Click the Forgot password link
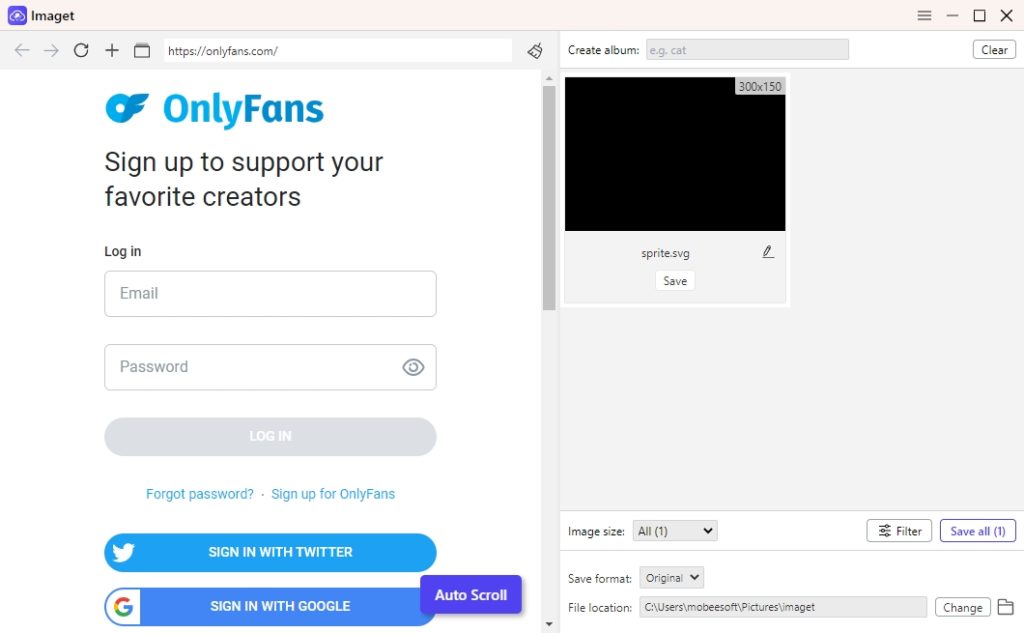 coord(200,494)
